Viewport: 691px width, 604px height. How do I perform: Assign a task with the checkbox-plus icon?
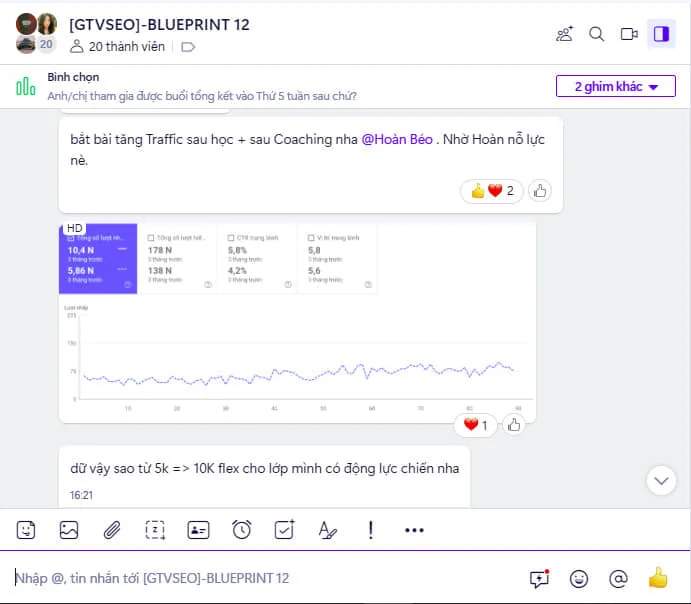(x=285, y=530)
